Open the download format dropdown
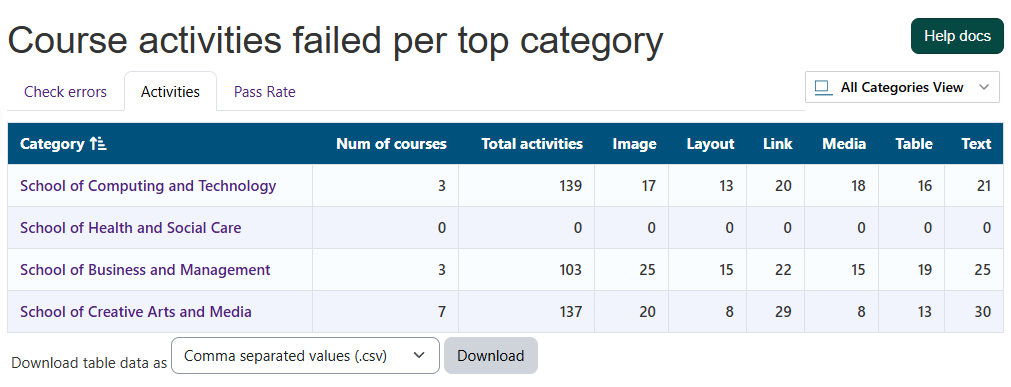The width and height of the screenshot is (1011, 387). click(305, 355)
